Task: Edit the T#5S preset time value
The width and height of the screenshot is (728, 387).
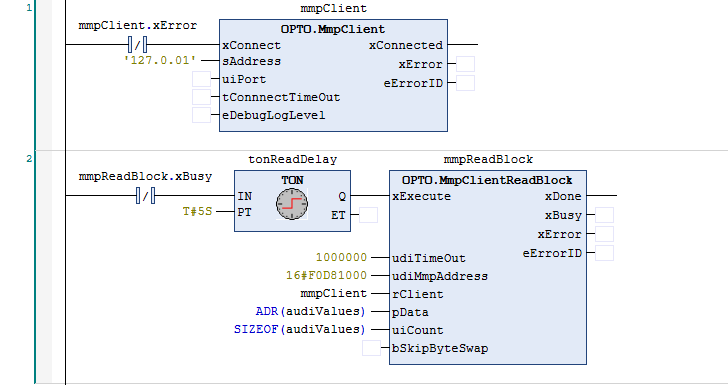Action: click(x=197, y=212)
